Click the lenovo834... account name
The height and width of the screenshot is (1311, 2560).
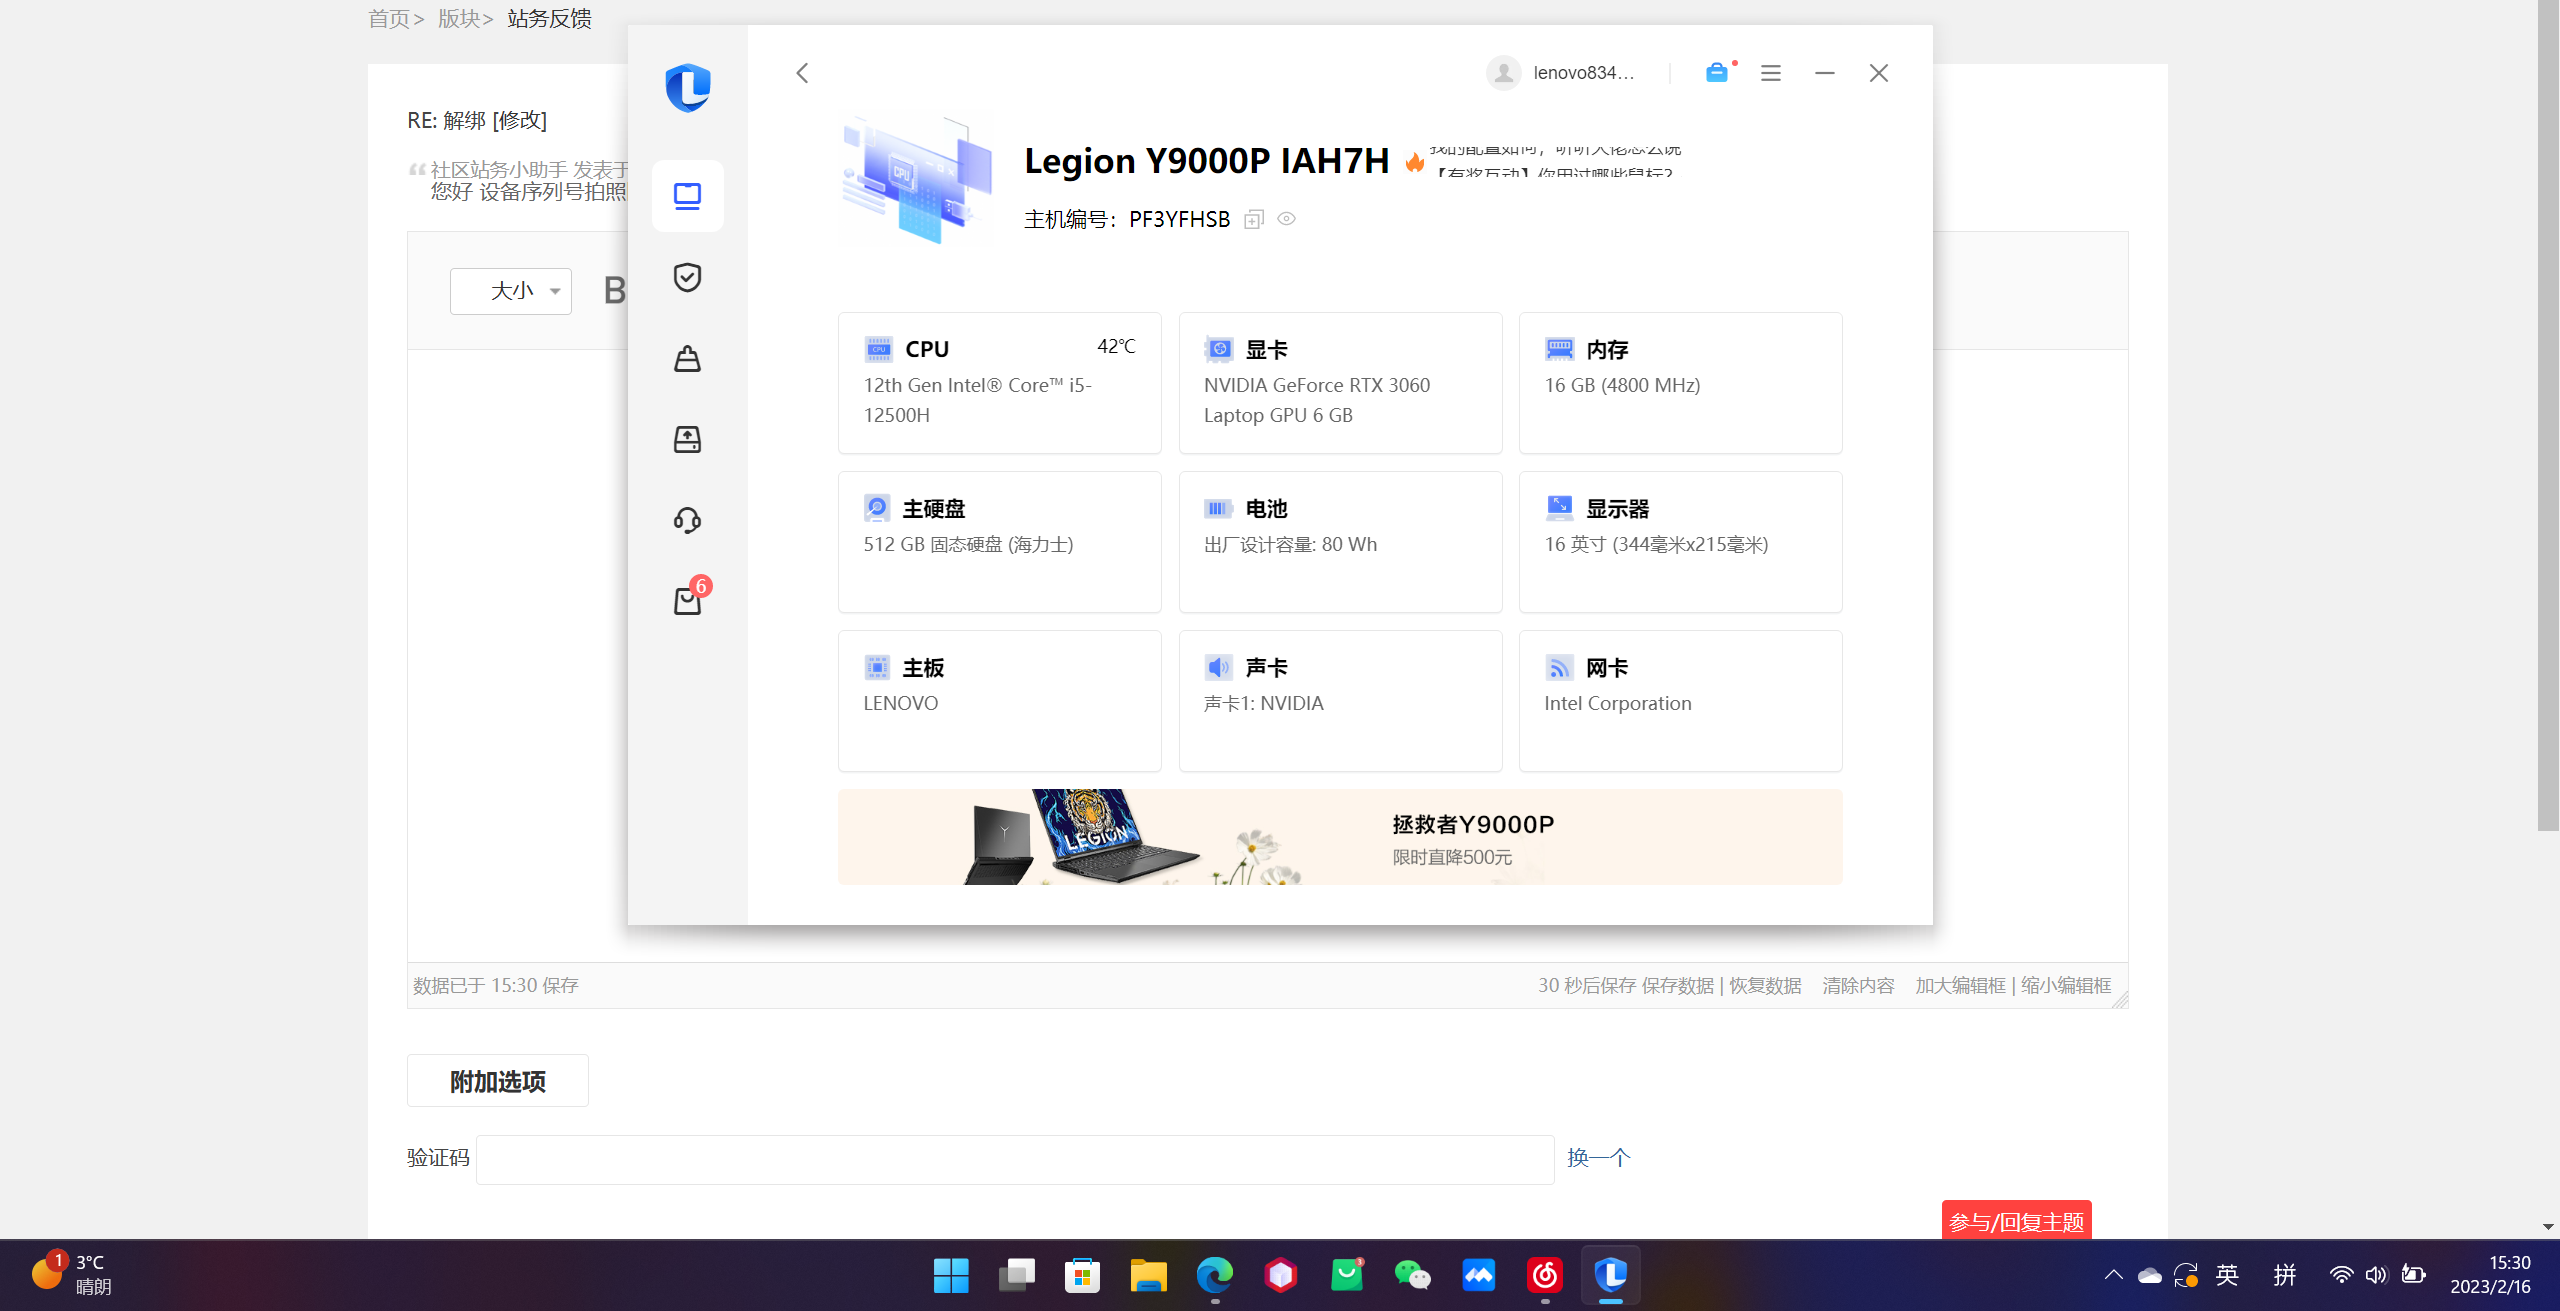(x=1584, y=73)
